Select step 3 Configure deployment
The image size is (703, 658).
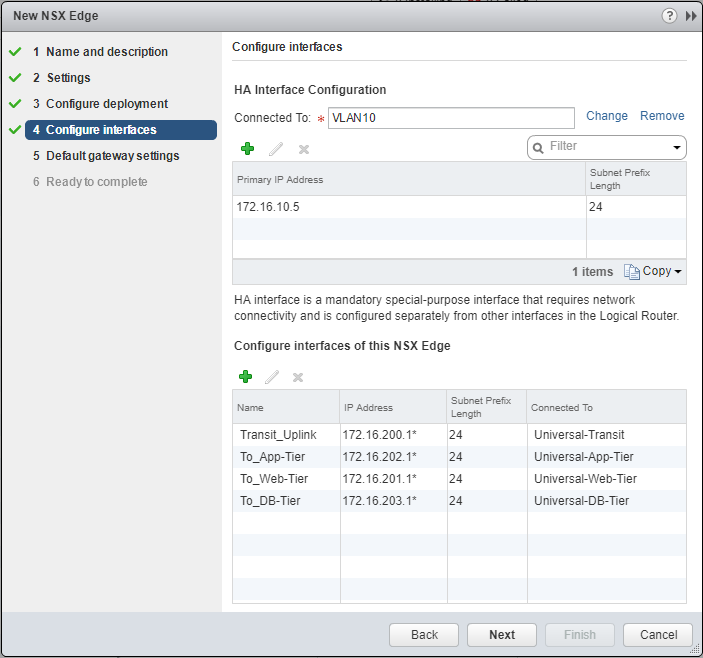[x=106, y=104]
